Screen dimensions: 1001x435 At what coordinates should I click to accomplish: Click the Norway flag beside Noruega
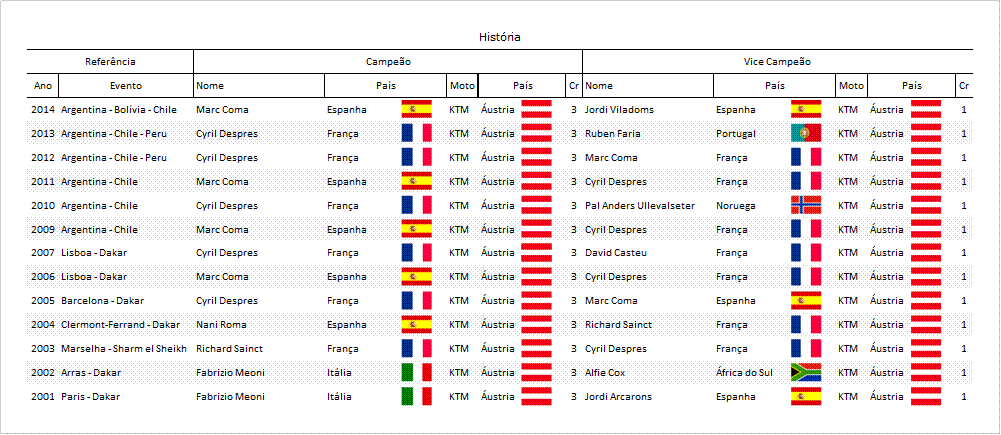coord(806,205)
